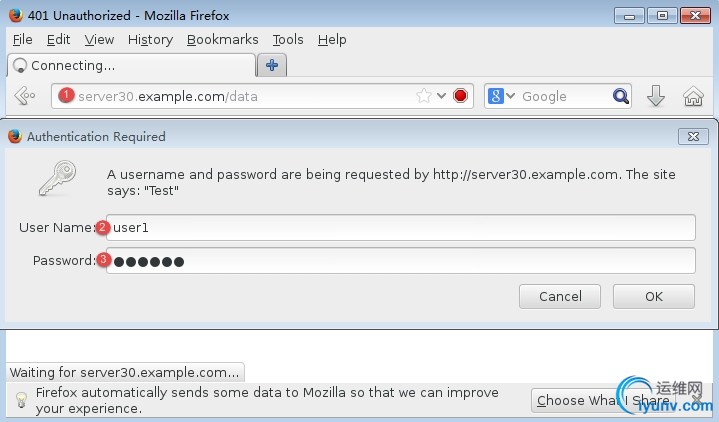This screenshot has width=719, height=422.
Task: Click the Google search box
Action: [x=562, y=96]
